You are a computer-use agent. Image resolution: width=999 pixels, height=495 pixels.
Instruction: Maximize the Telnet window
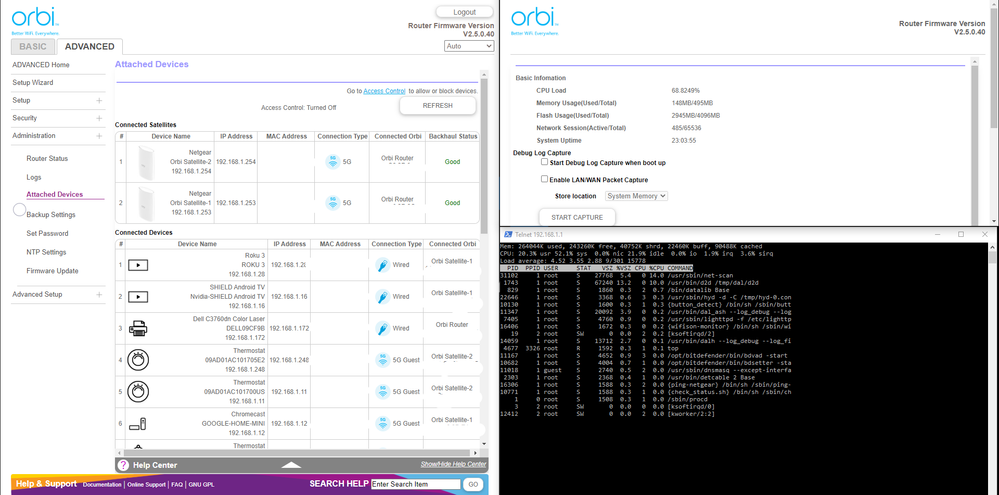point(961,234)
